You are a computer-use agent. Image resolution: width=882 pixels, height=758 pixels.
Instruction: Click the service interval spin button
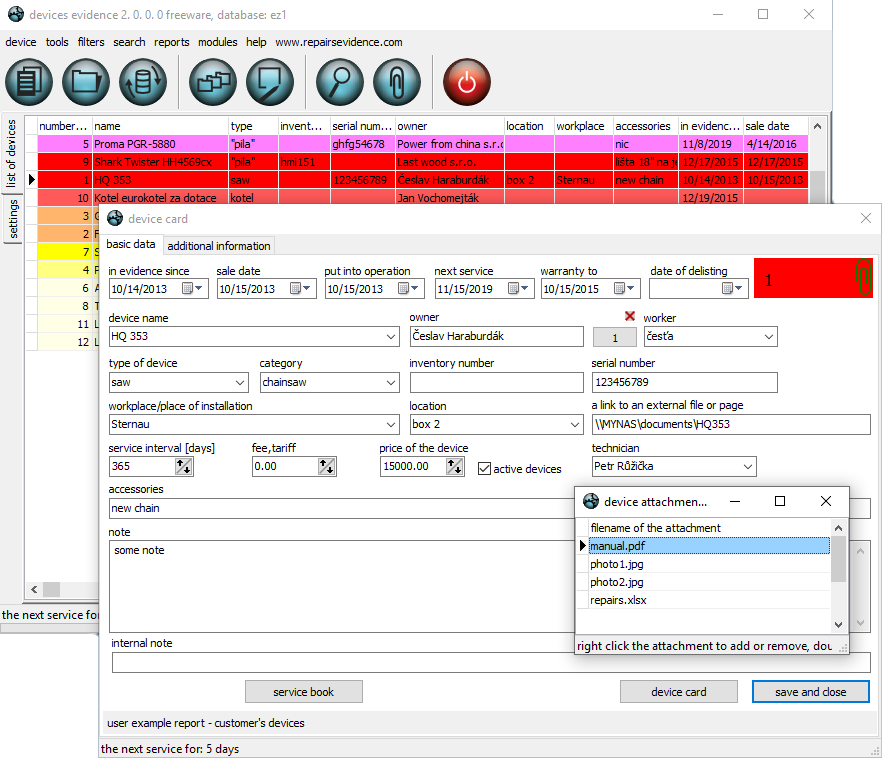184,466
